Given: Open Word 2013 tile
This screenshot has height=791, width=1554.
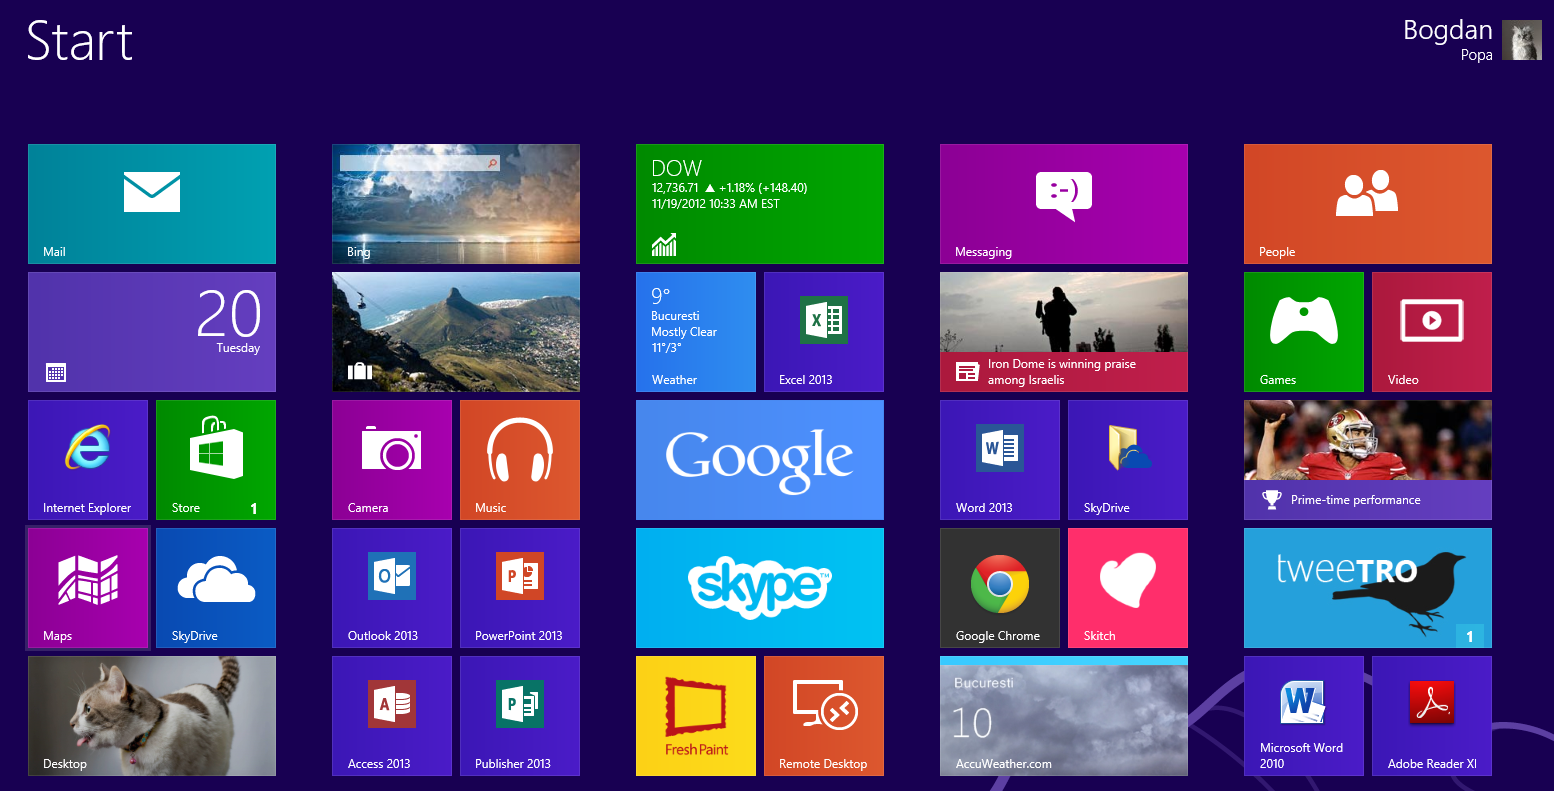Looking at the screenshot, I should 1000,460.
